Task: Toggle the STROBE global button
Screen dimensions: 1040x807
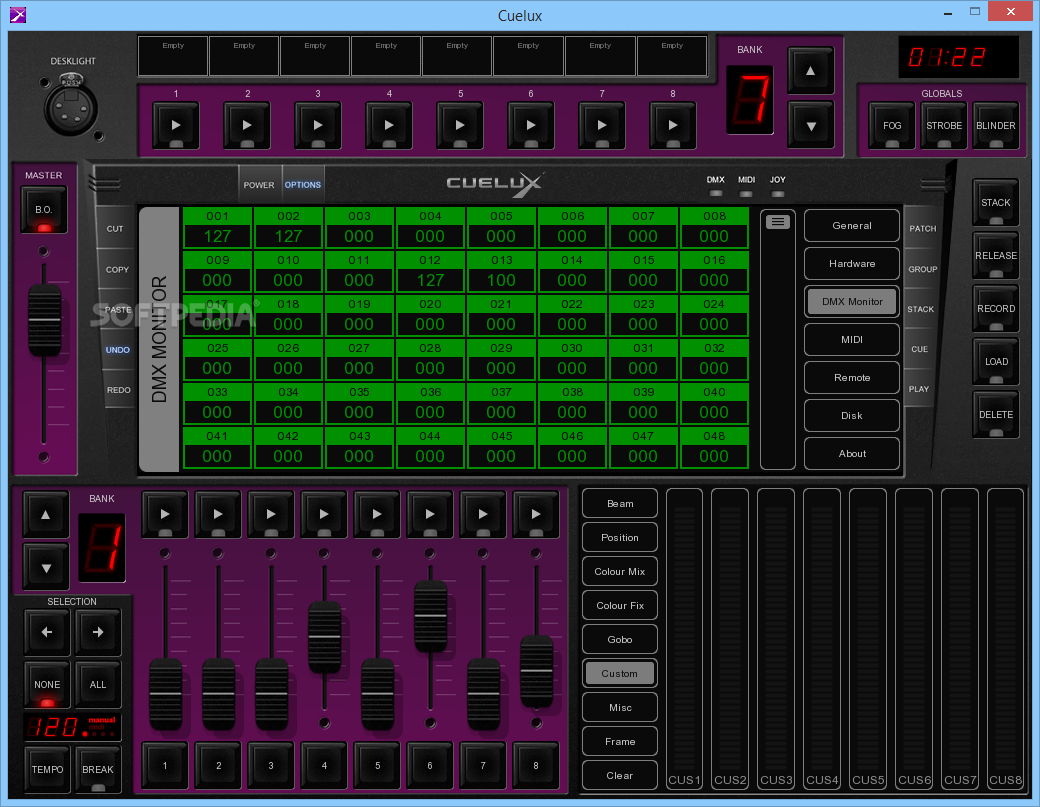Action: point(944,125)
